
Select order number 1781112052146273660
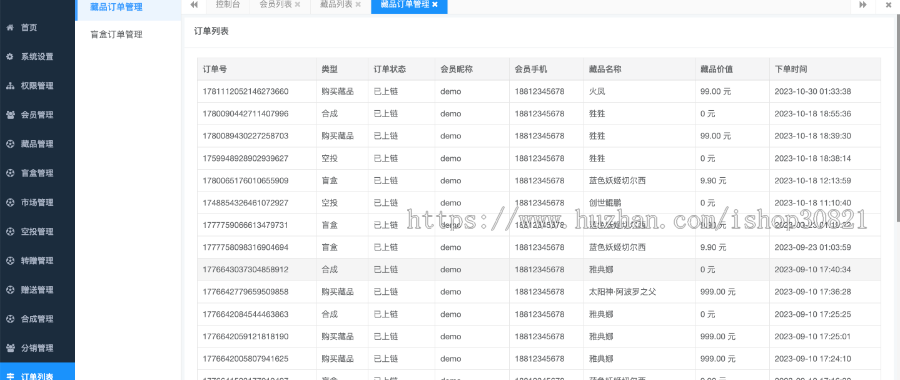[246, 91]
